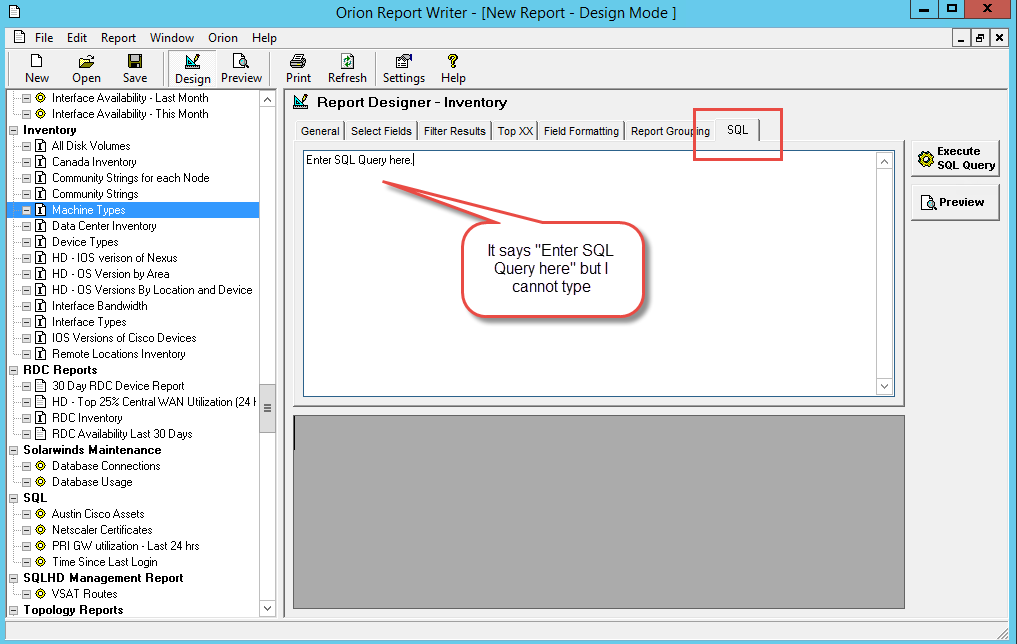Click the Help question mark icon

point(453,62)
